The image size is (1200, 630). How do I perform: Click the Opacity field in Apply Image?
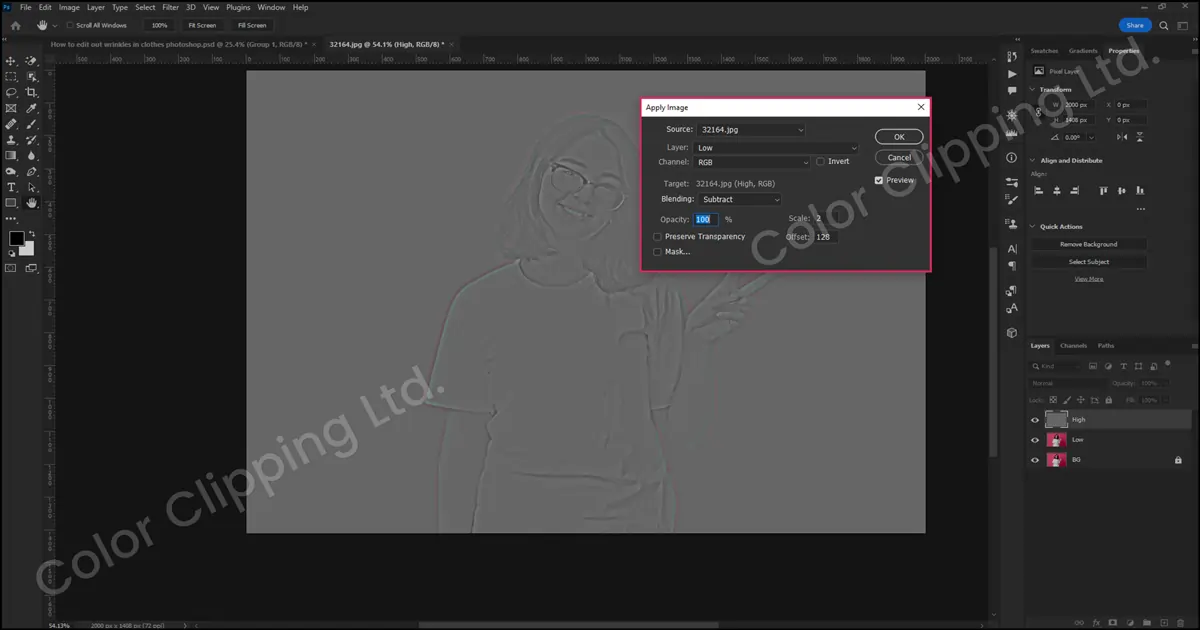pos(706,219)
